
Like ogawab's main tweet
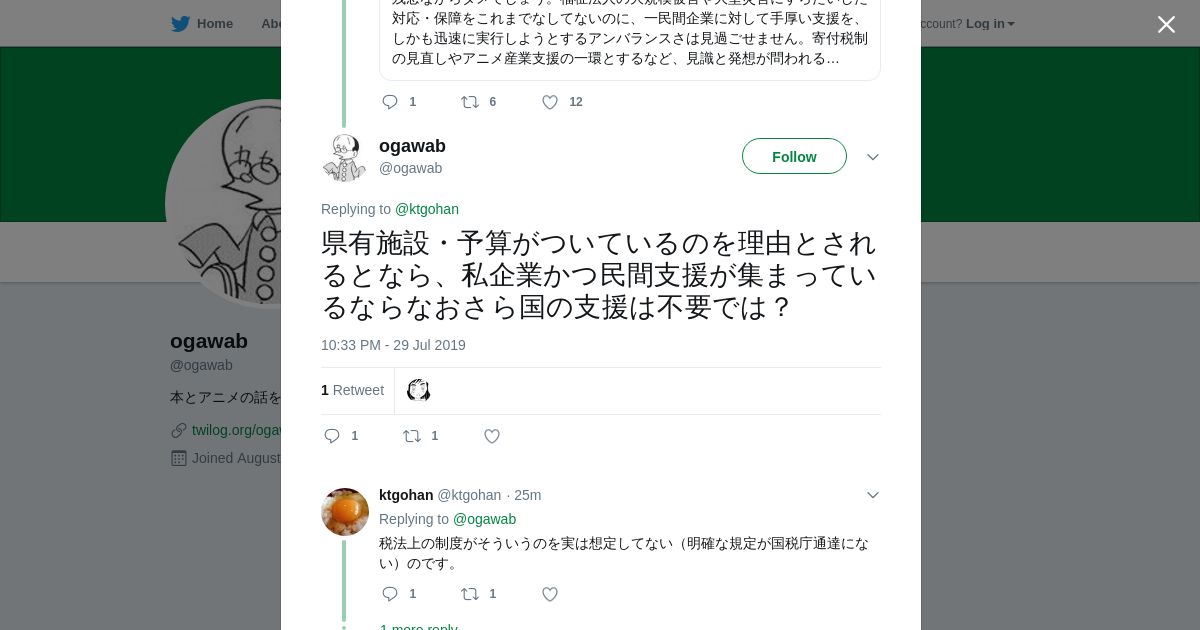[x=492, y=436]
